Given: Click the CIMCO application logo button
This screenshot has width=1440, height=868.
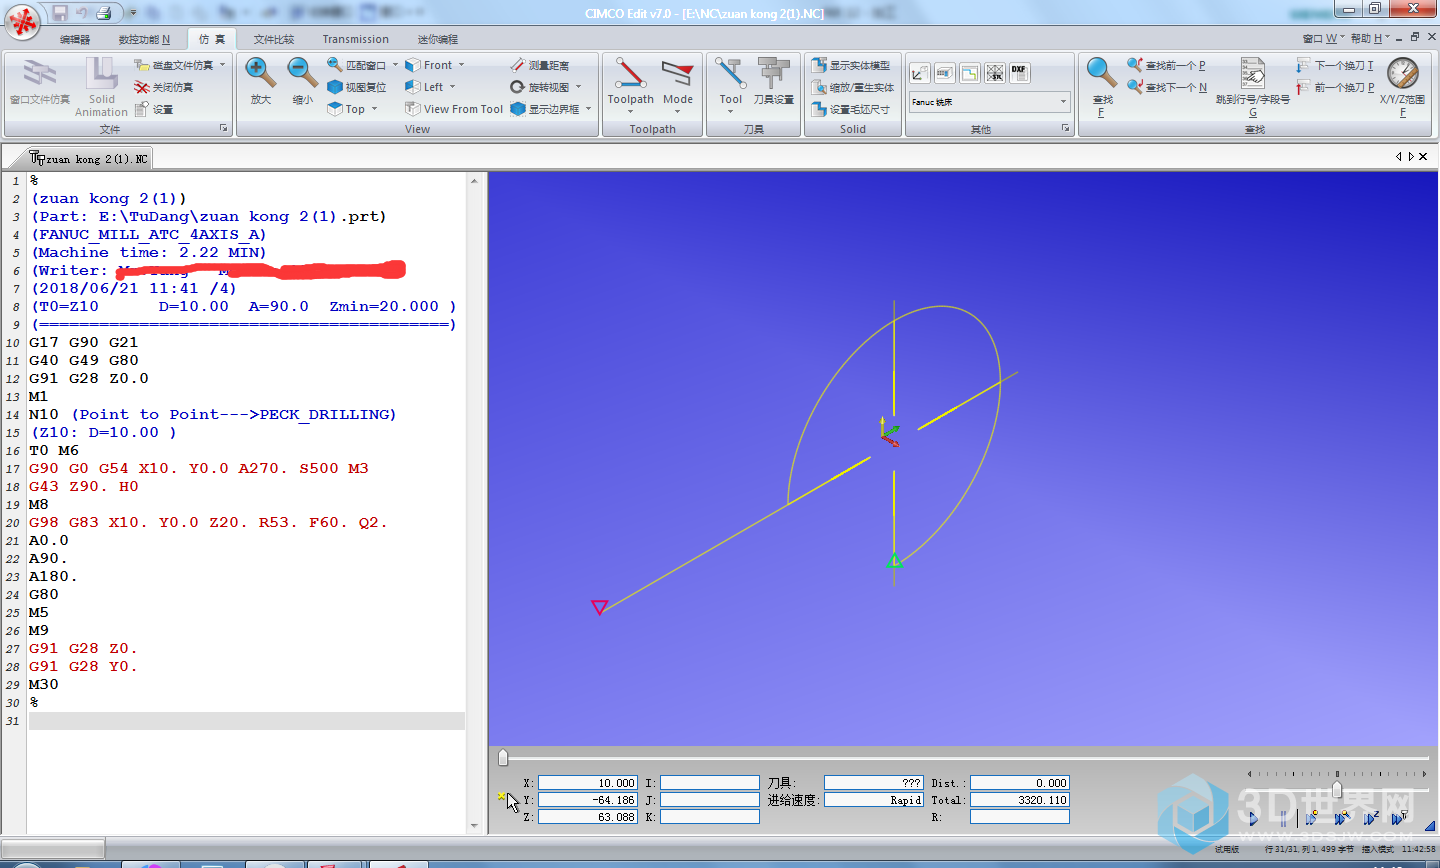Looking at the screenshot, I should (22, 20).
